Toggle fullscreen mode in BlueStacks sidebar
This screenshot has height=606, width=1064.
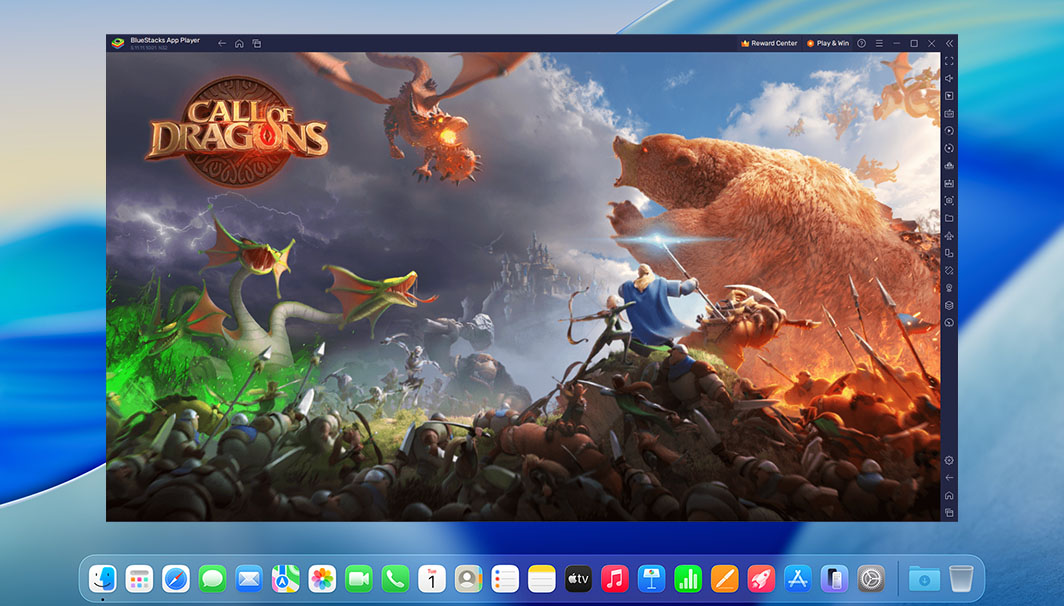click(949, 61)
